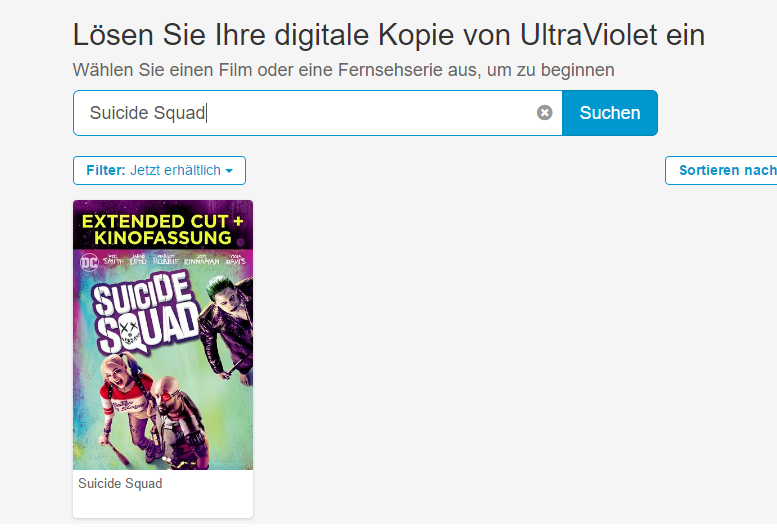Focus the Suicide Squad search input field
Screen dimensions: 777x530
pos(318,113)
